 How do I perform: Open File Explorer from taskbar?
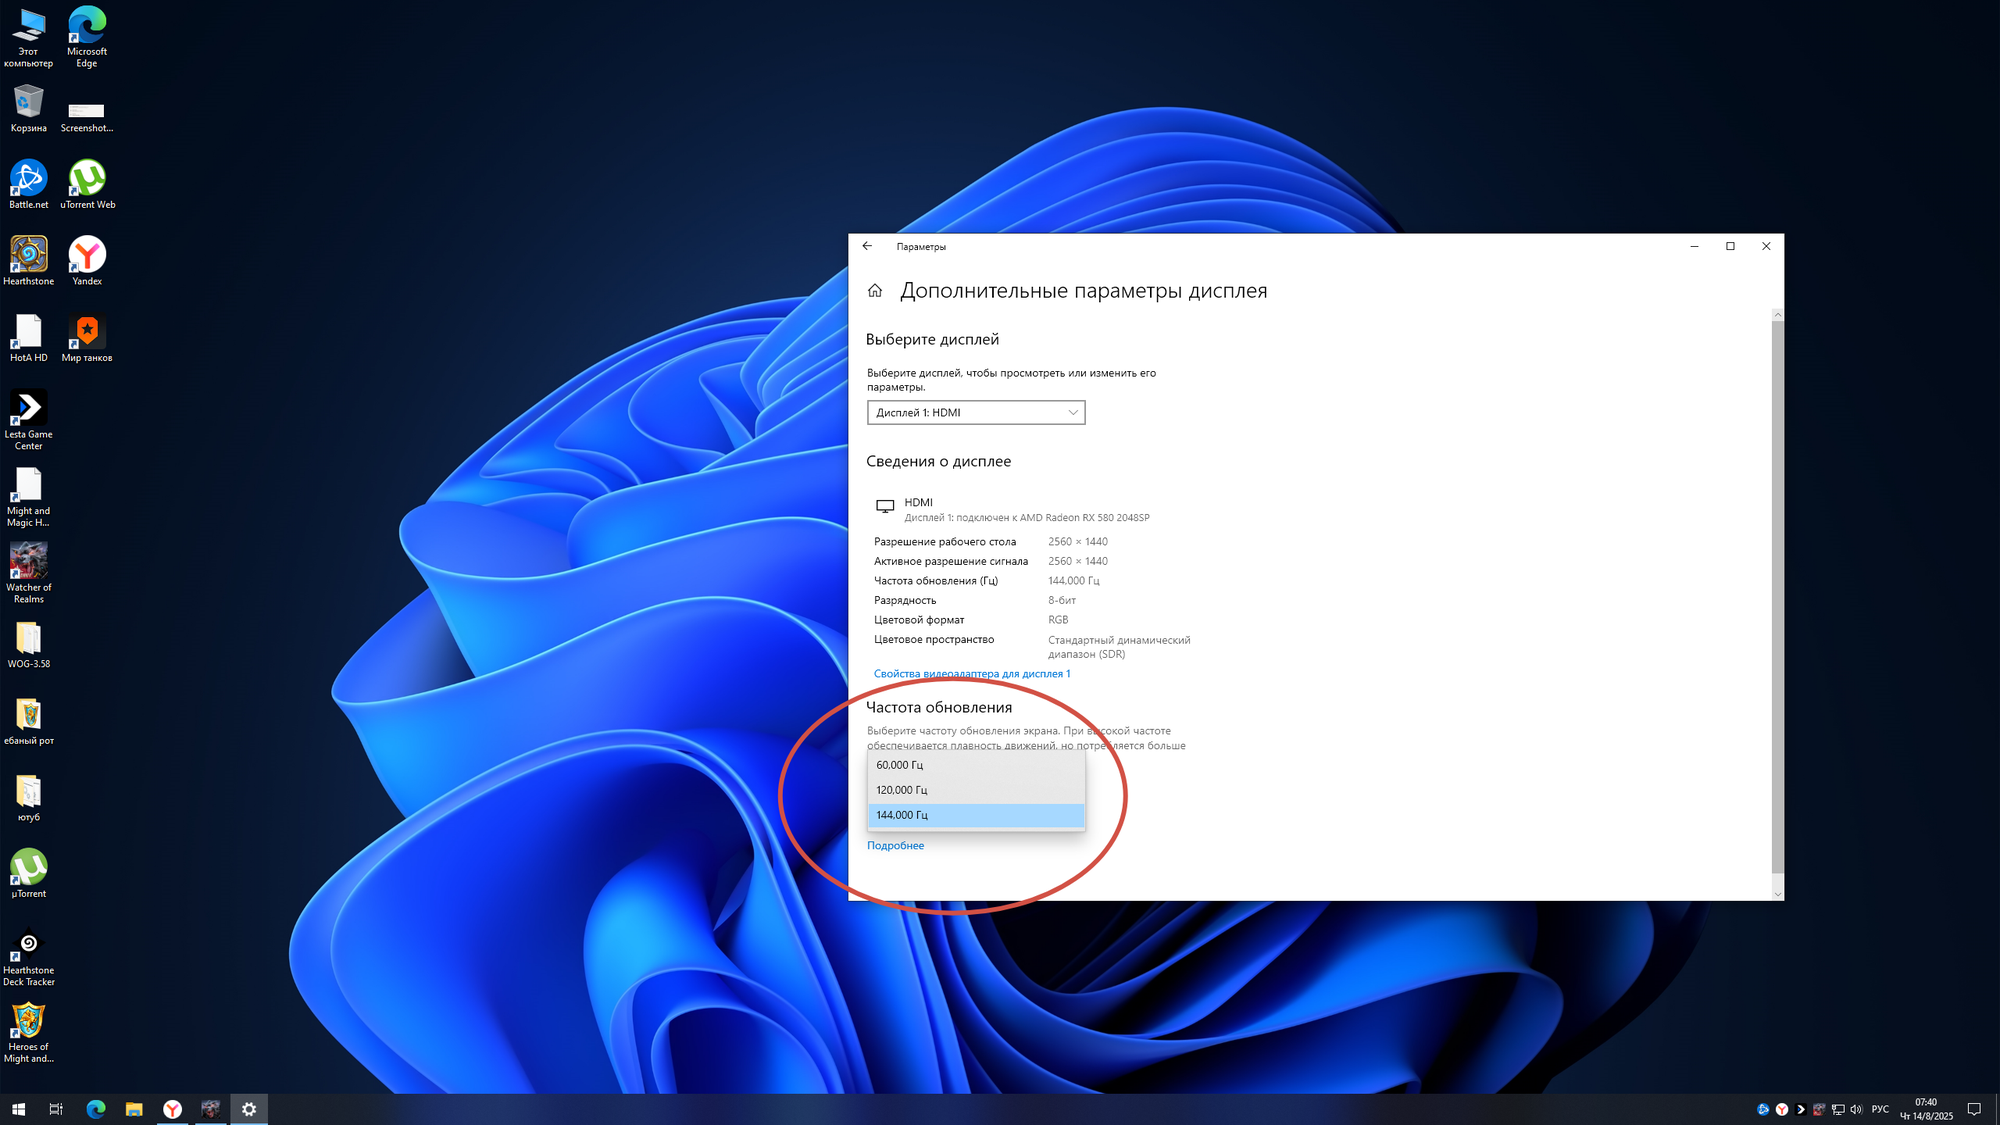(134, 1109)
